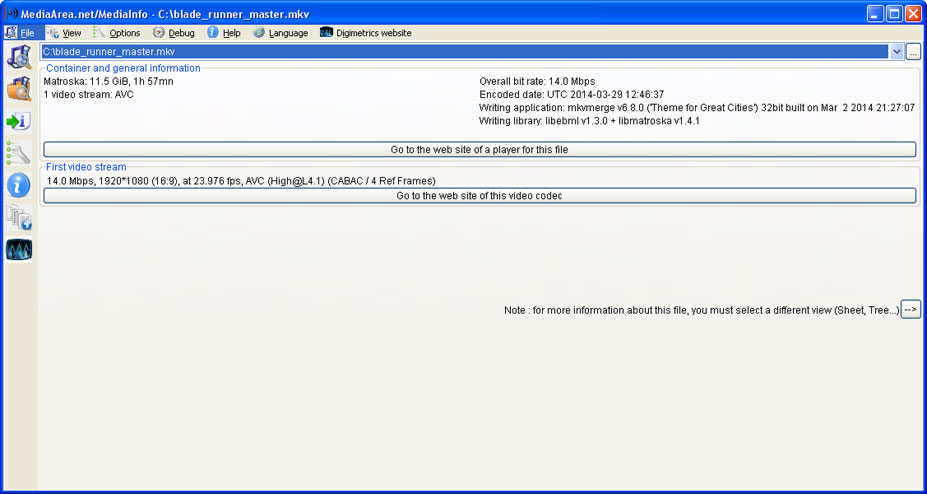Viewport: 927px width, 494px height.
Task: Click the blue About info sidebar icon
Action: click(x=19, y=185)
